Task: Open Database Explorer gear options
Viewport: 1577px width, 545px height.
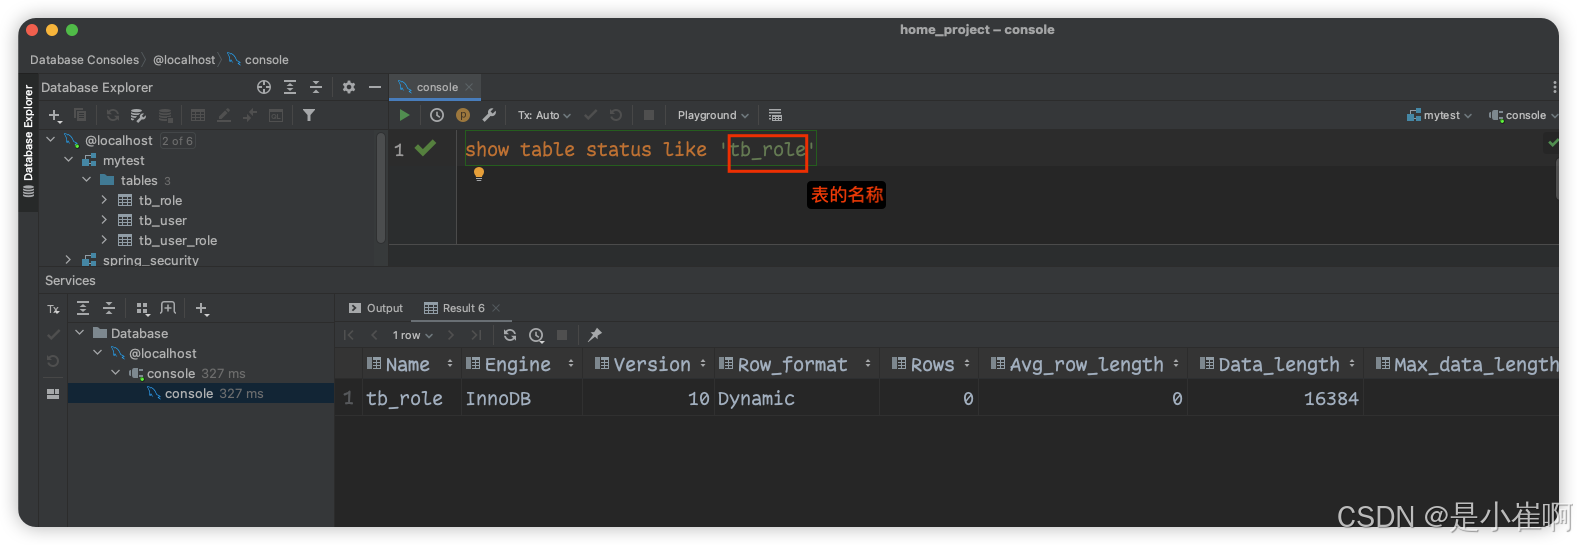Action: click(x=349, y=87)
